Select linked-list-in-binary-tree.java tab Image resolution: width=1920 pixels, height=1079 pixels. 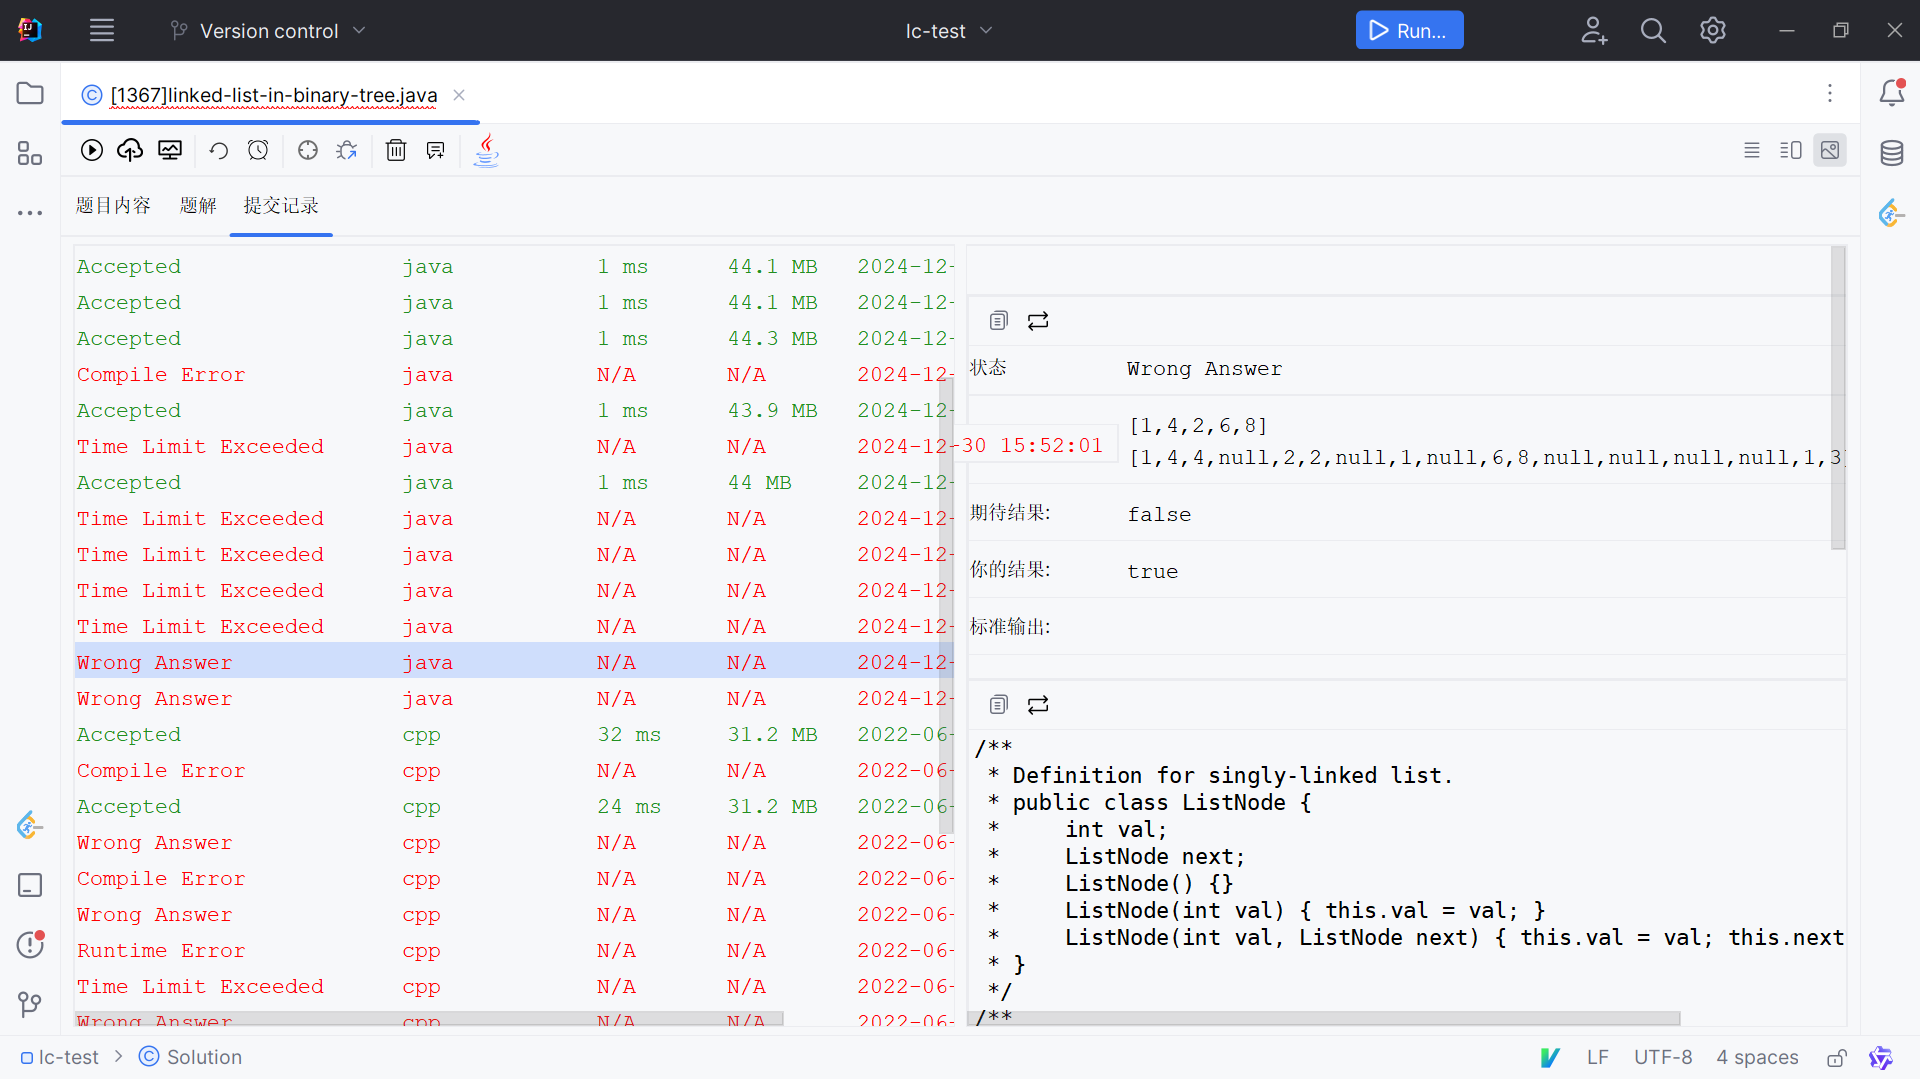point(273,95)
